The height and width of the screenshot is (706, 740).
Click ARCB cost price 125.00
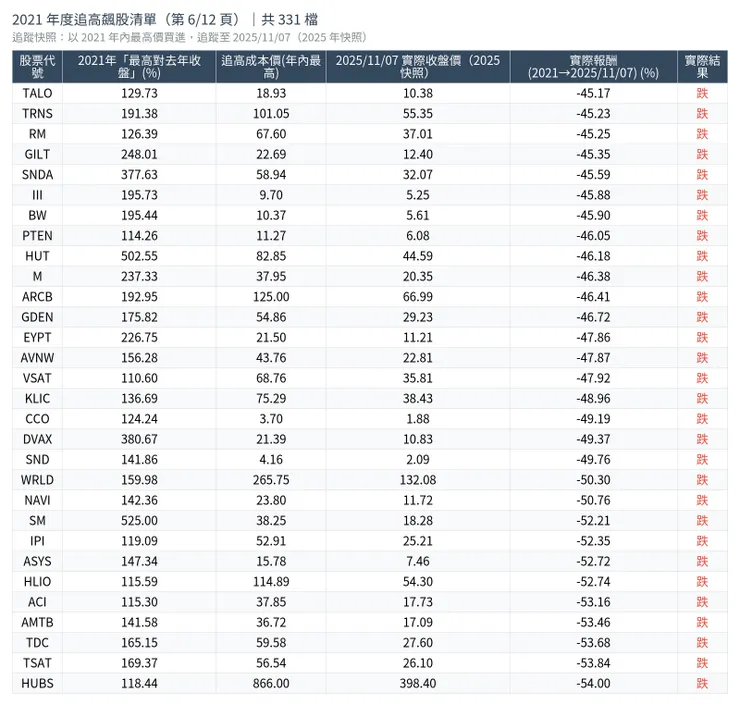(x=271, y=297)
